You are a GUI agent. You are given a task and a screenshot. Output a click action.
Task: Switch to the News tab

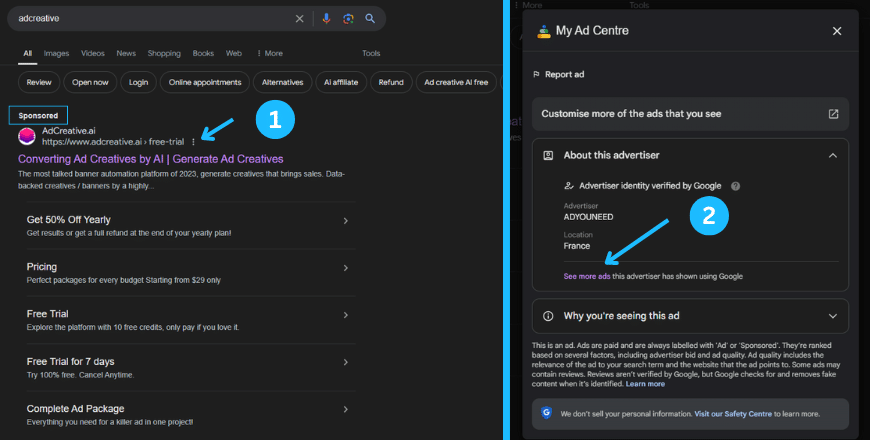pyautogui.click(x=126, y=53)
